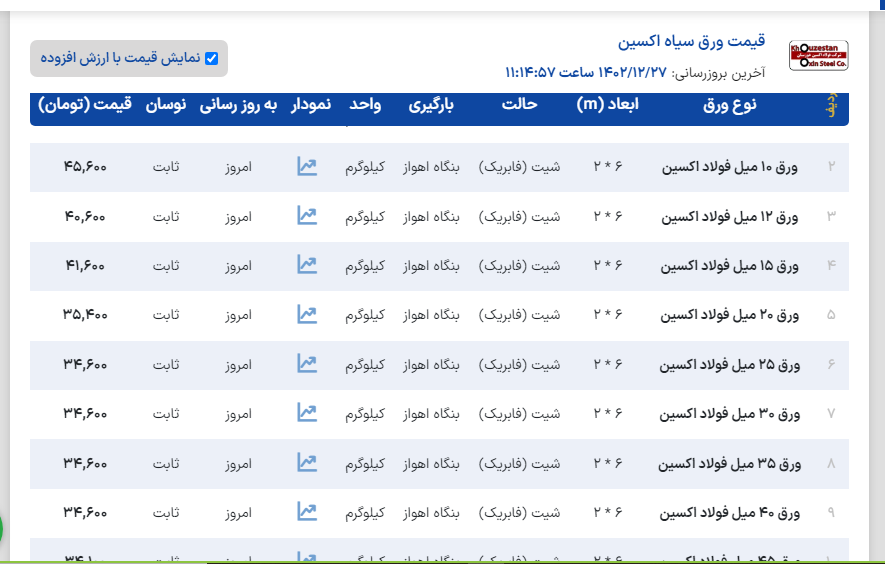
Task: Open ورق 10 میل فولاد اکسین product link
Action: tap(730, 167)
